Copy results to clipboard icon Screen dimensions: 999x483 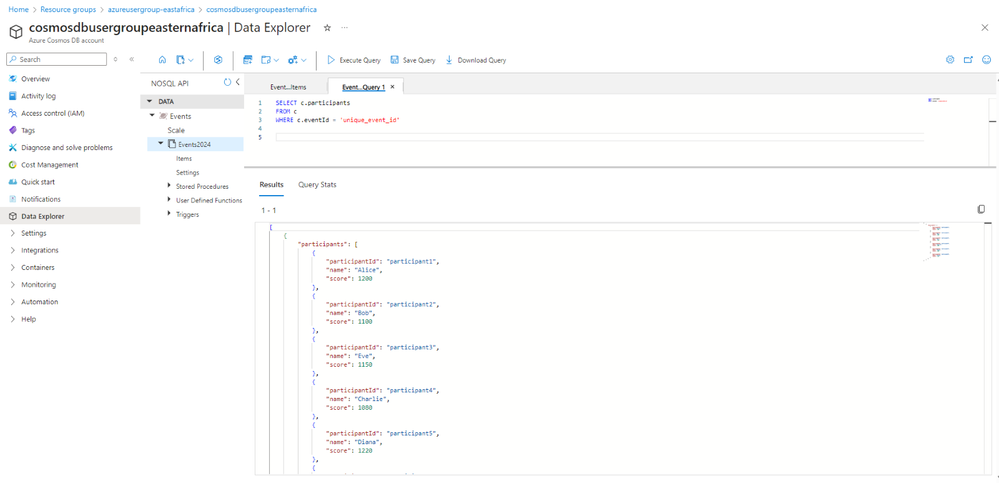click(x=981, y=209)
